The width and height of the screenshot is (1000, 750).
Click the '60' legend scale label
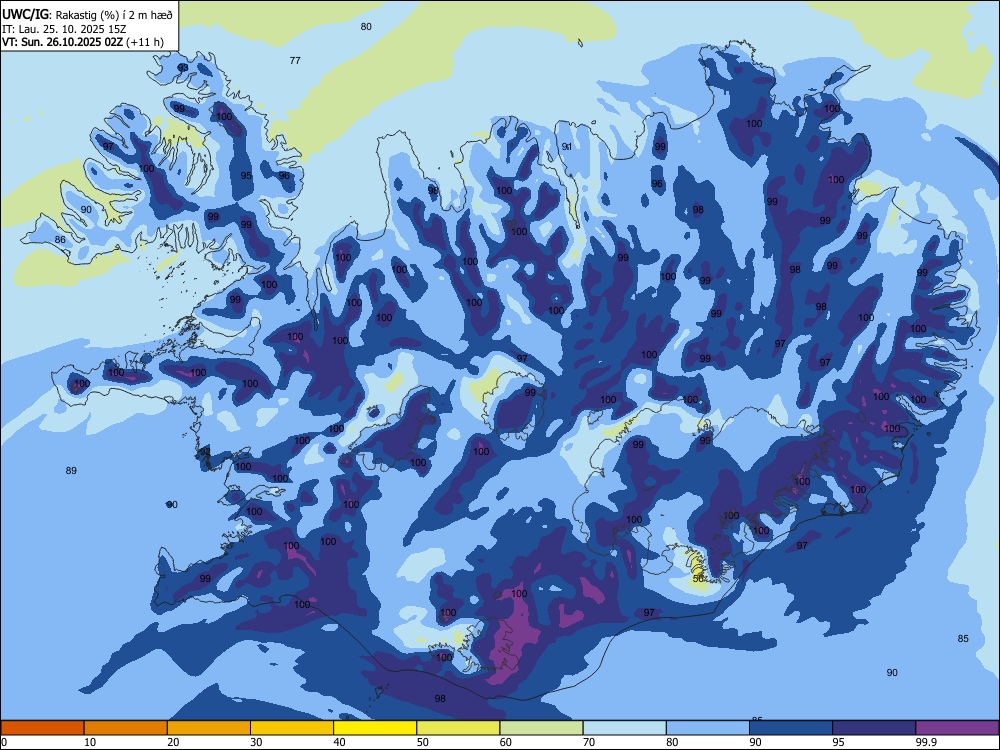(506, 742)
